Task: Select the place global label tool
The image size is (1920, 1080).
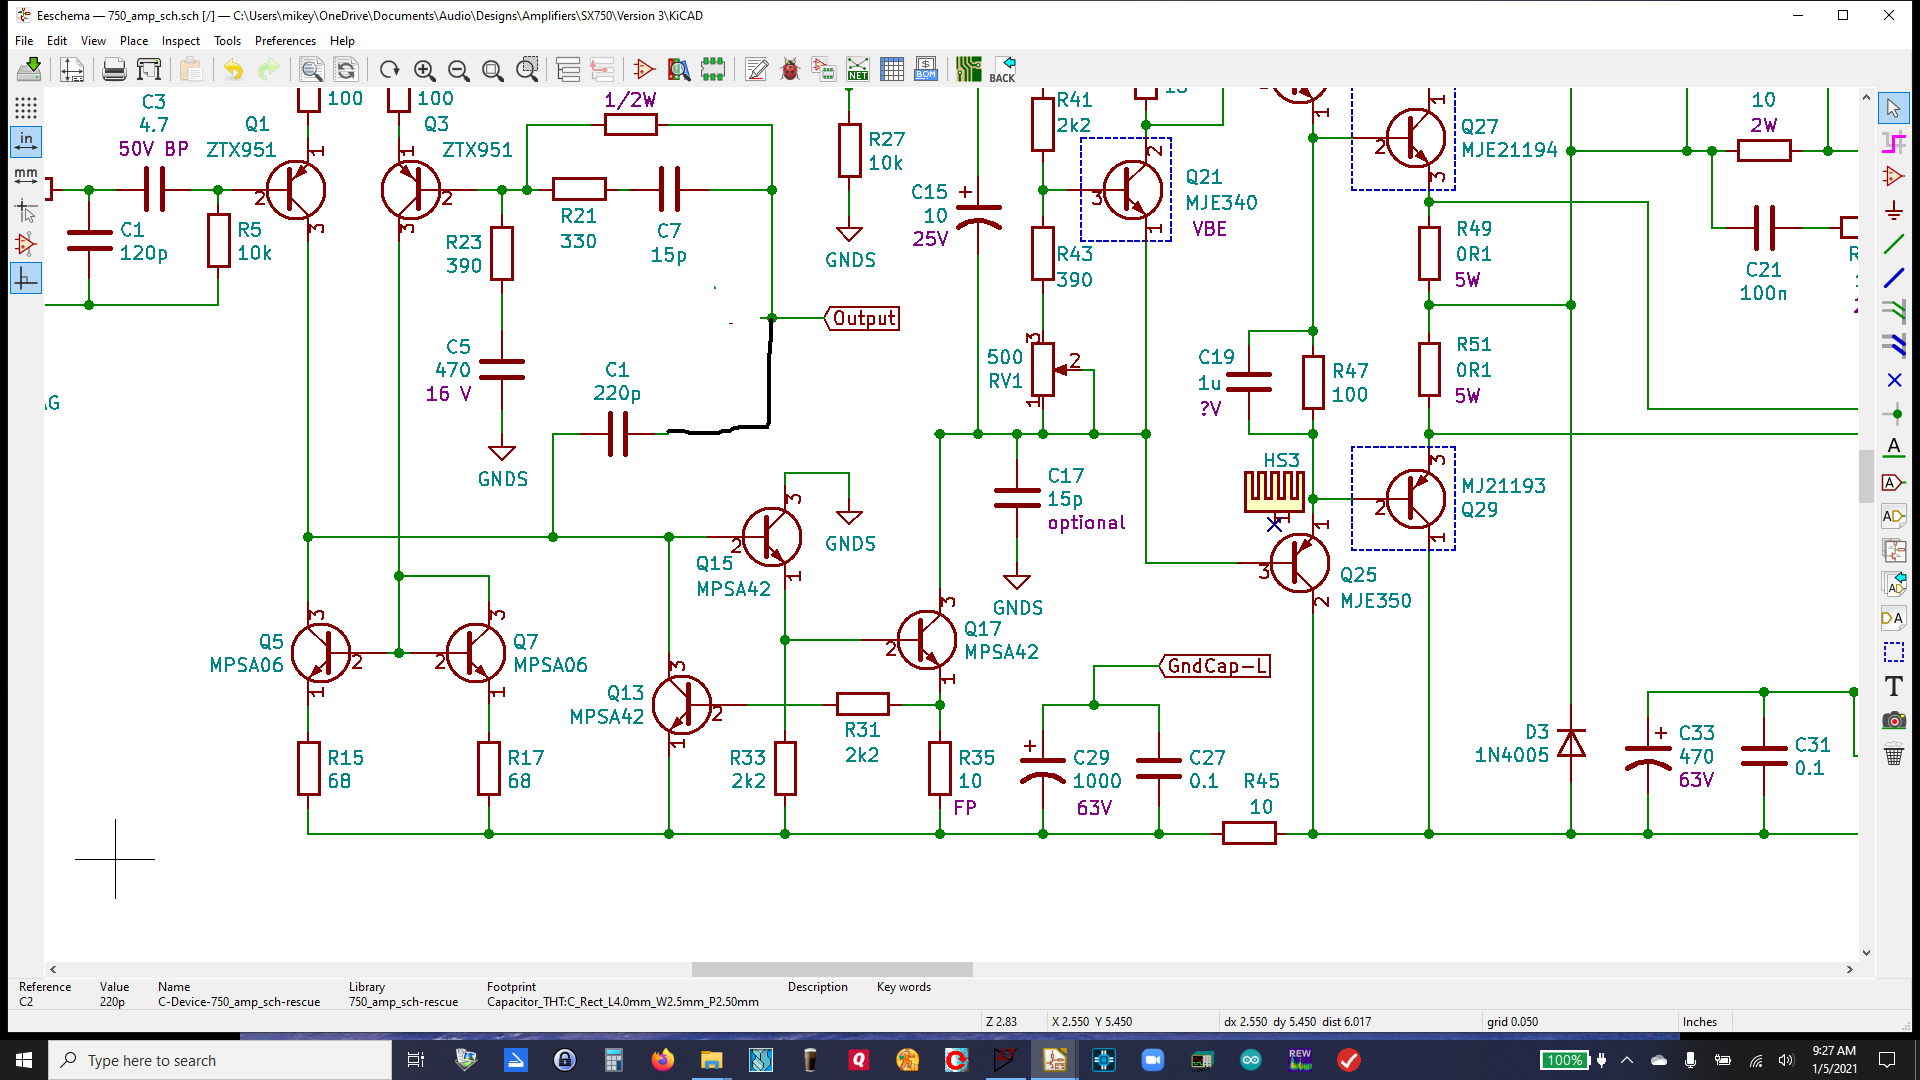Action: 1893,482
